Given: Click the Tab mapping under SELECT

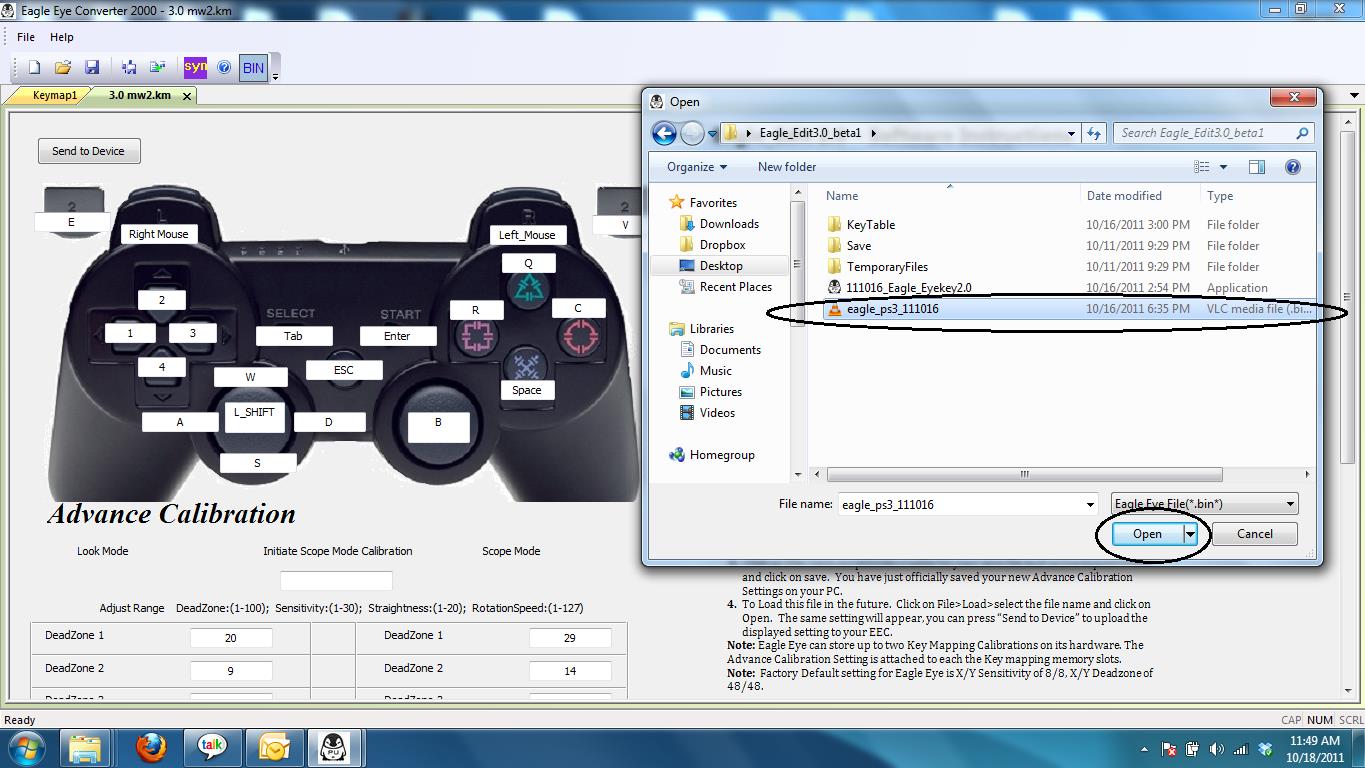Looking at the screenshot, I should coord(293,336).
